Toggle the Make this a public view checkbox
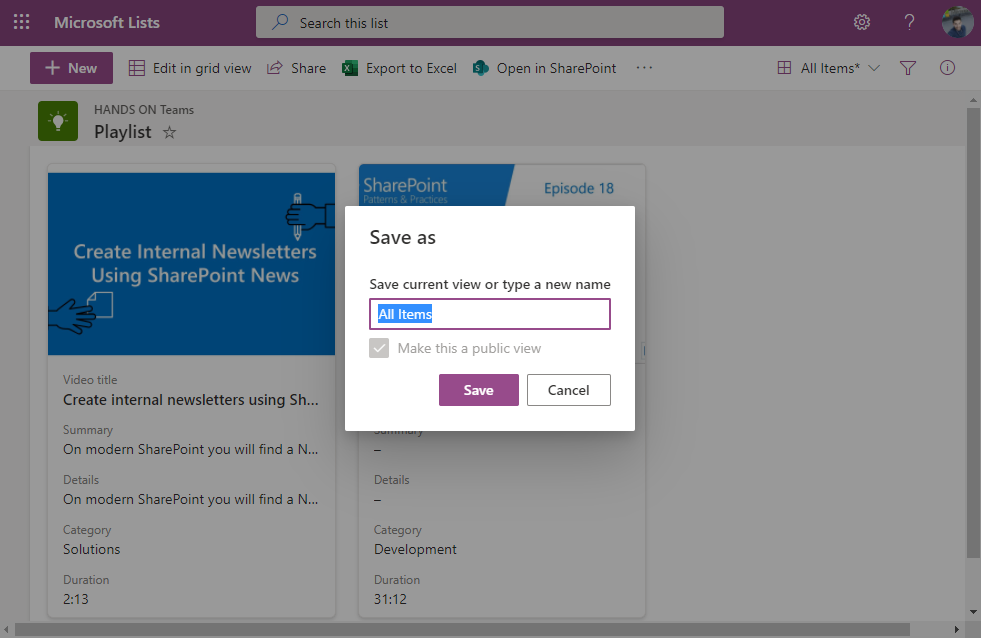 tap(379, 348)
